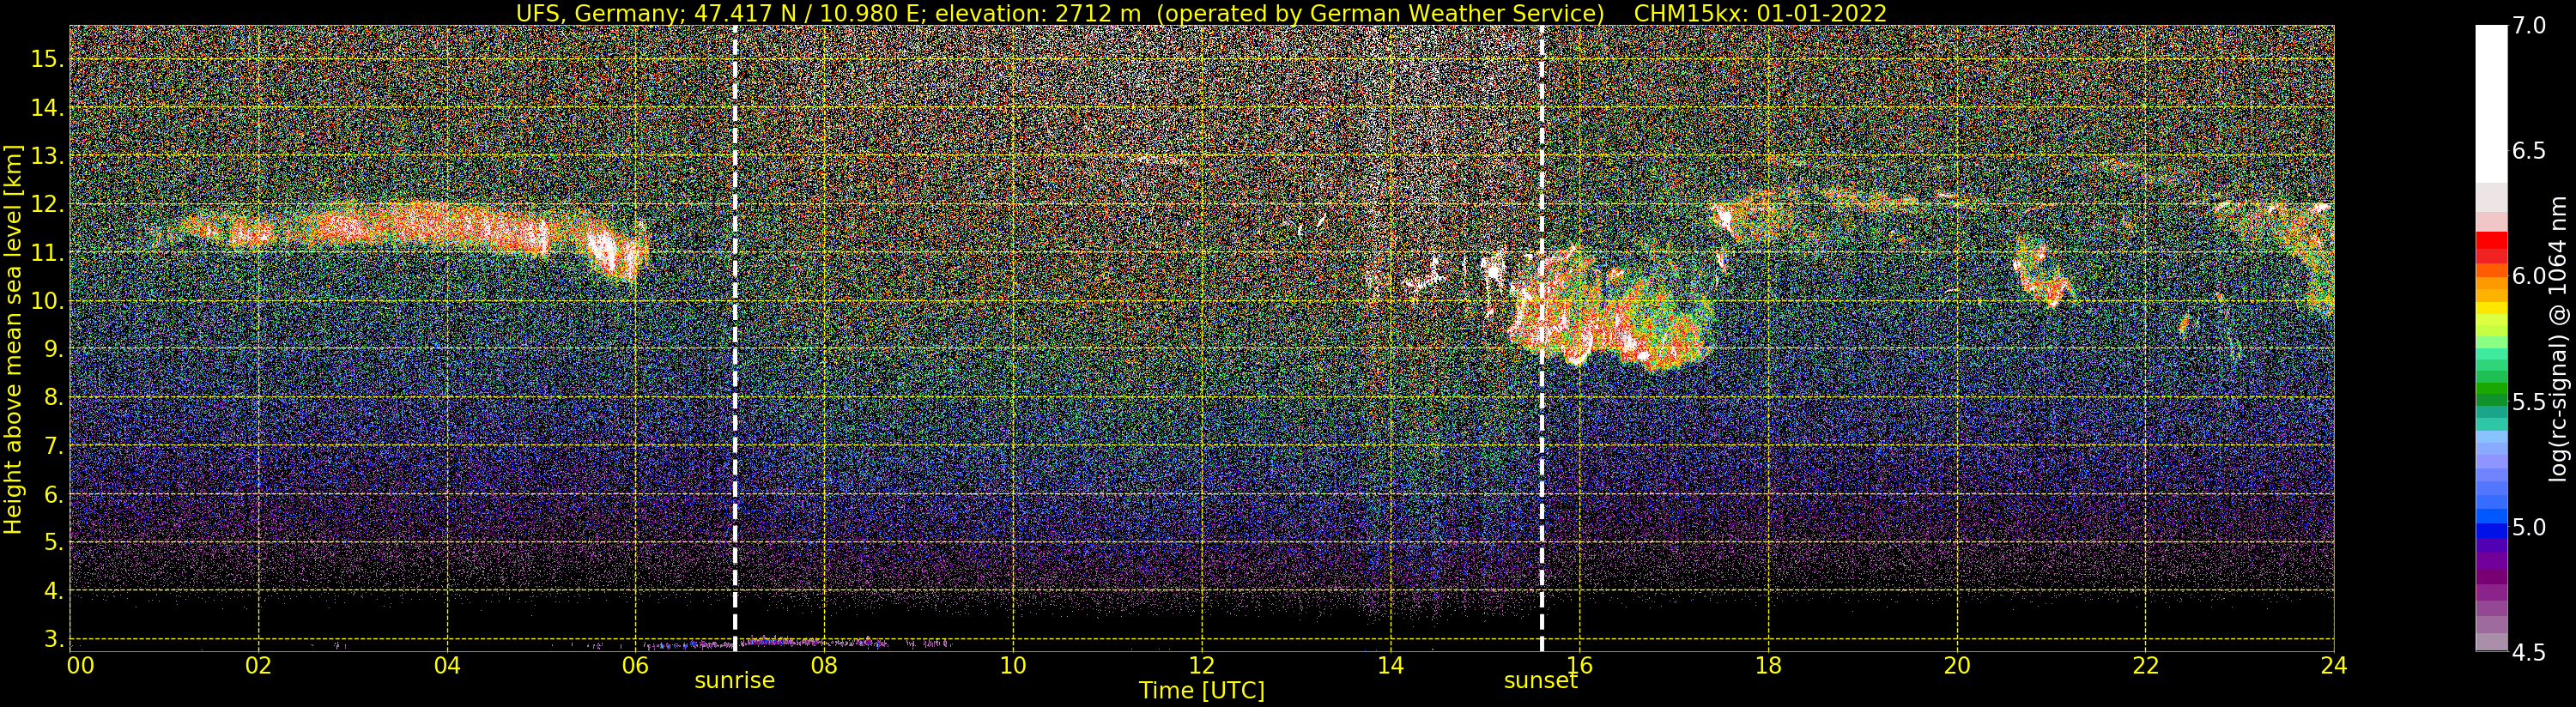Select the time axis tick "14"
Viewport: 2576px width, 707px height.
click(1390, 665)
